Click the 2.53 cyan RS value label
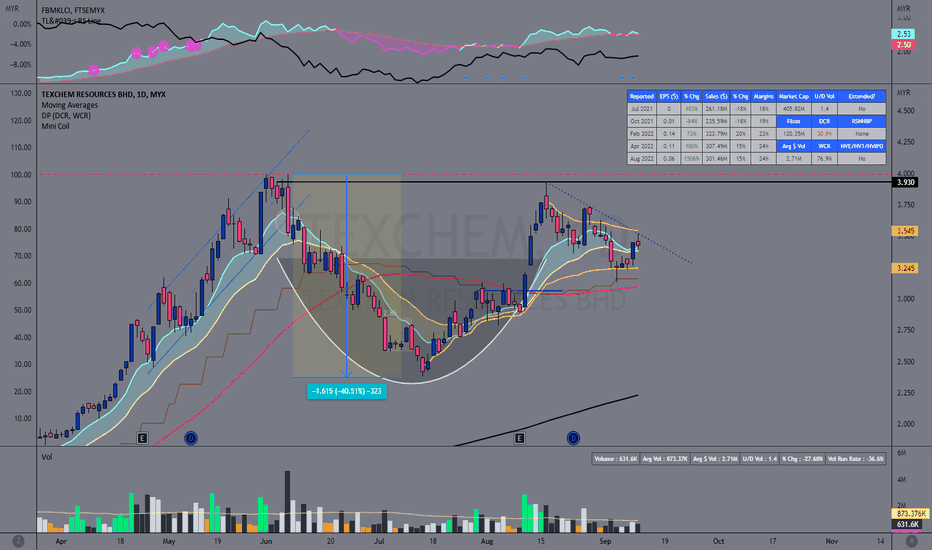 tap(903, 34)
